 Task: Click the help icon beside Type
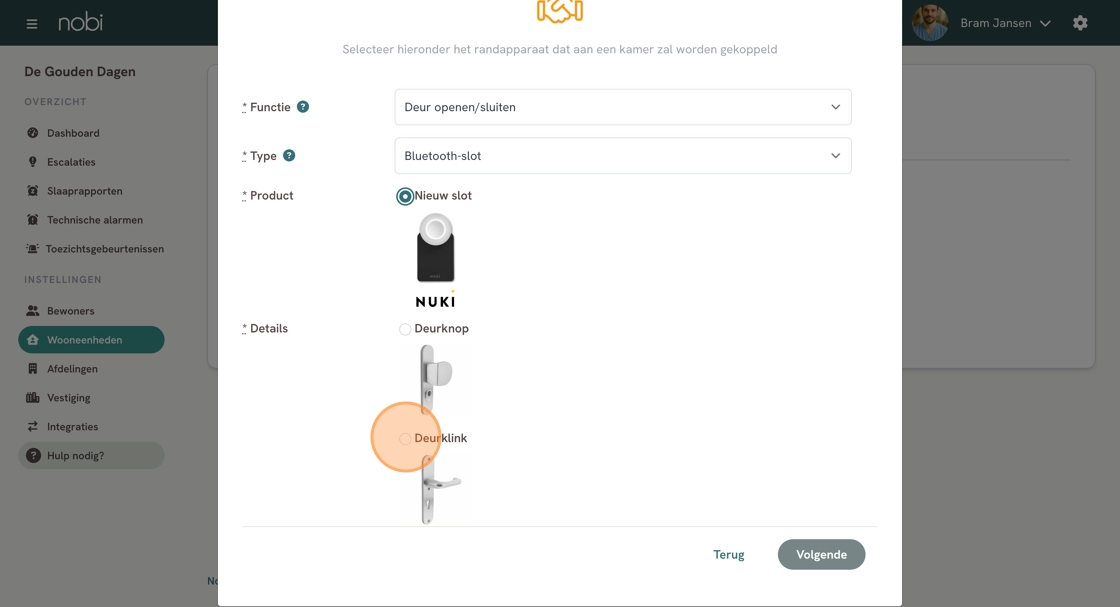click(x=289, y=156)
